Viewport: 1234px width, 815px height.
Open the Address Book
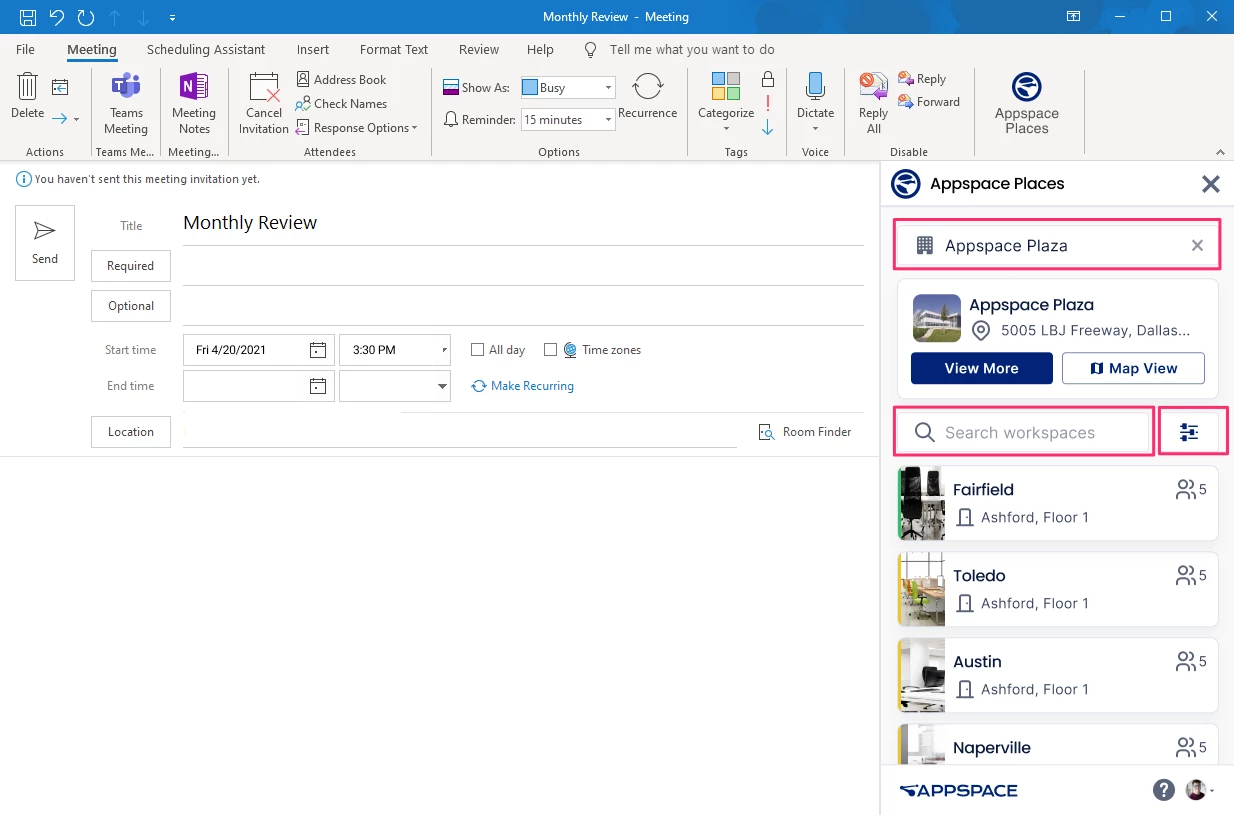341,79
